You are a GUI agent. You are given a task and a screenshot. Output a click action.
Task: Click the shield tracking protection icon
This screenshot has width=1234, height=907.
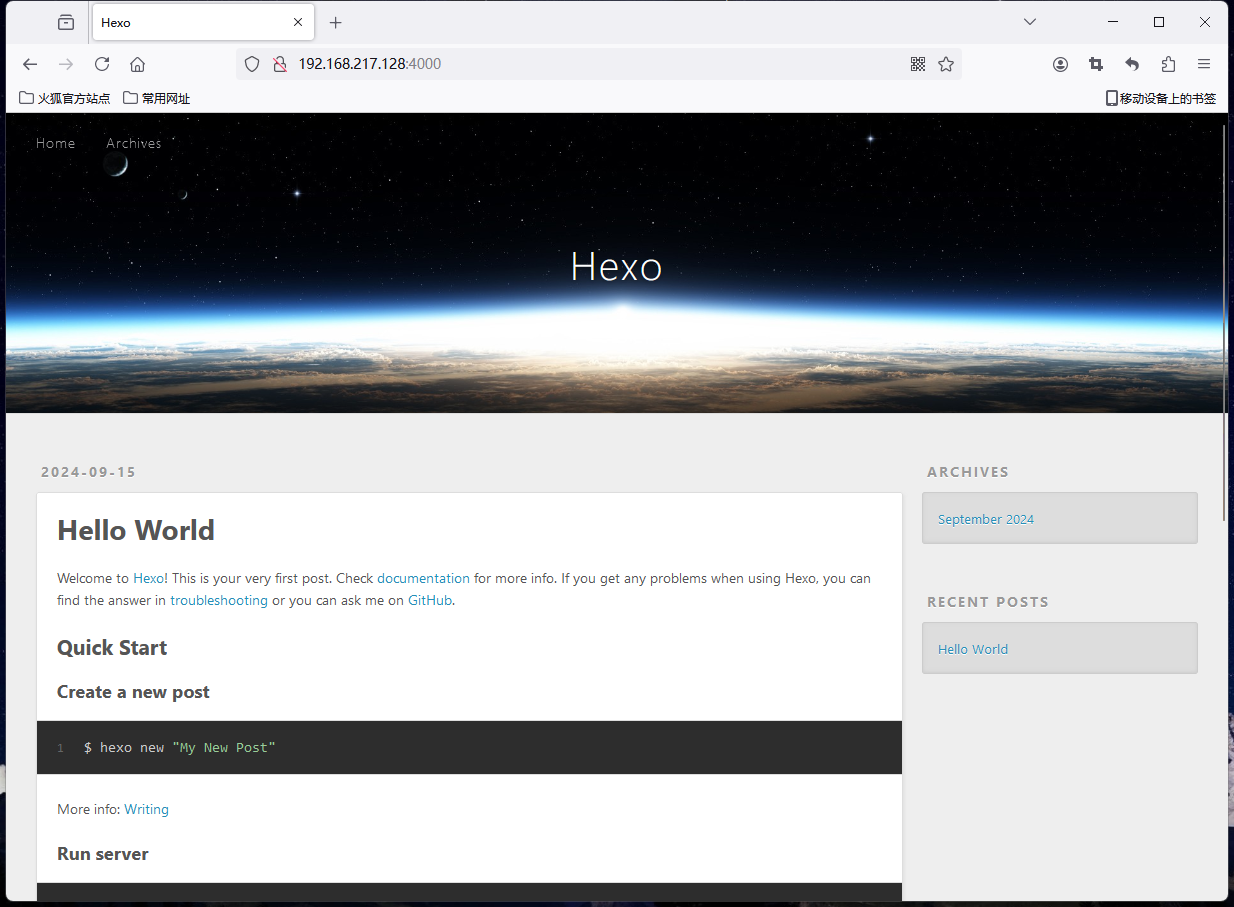pos(252,64)
